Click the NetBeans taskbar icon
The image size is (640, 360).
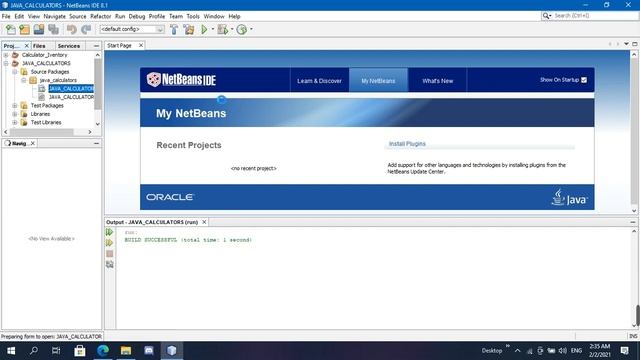pos(171,351)
